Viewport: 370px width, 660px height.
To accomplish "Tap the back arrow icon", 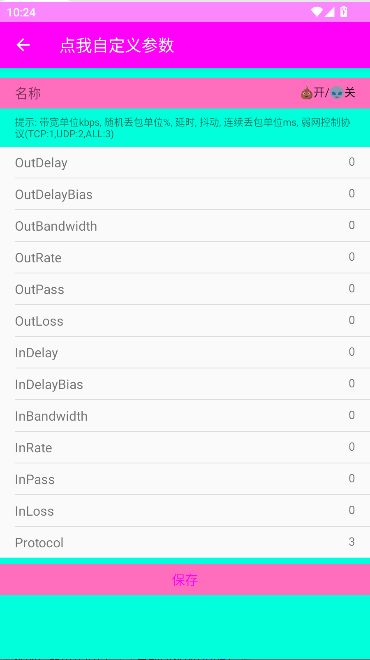I will pos(23,45).
